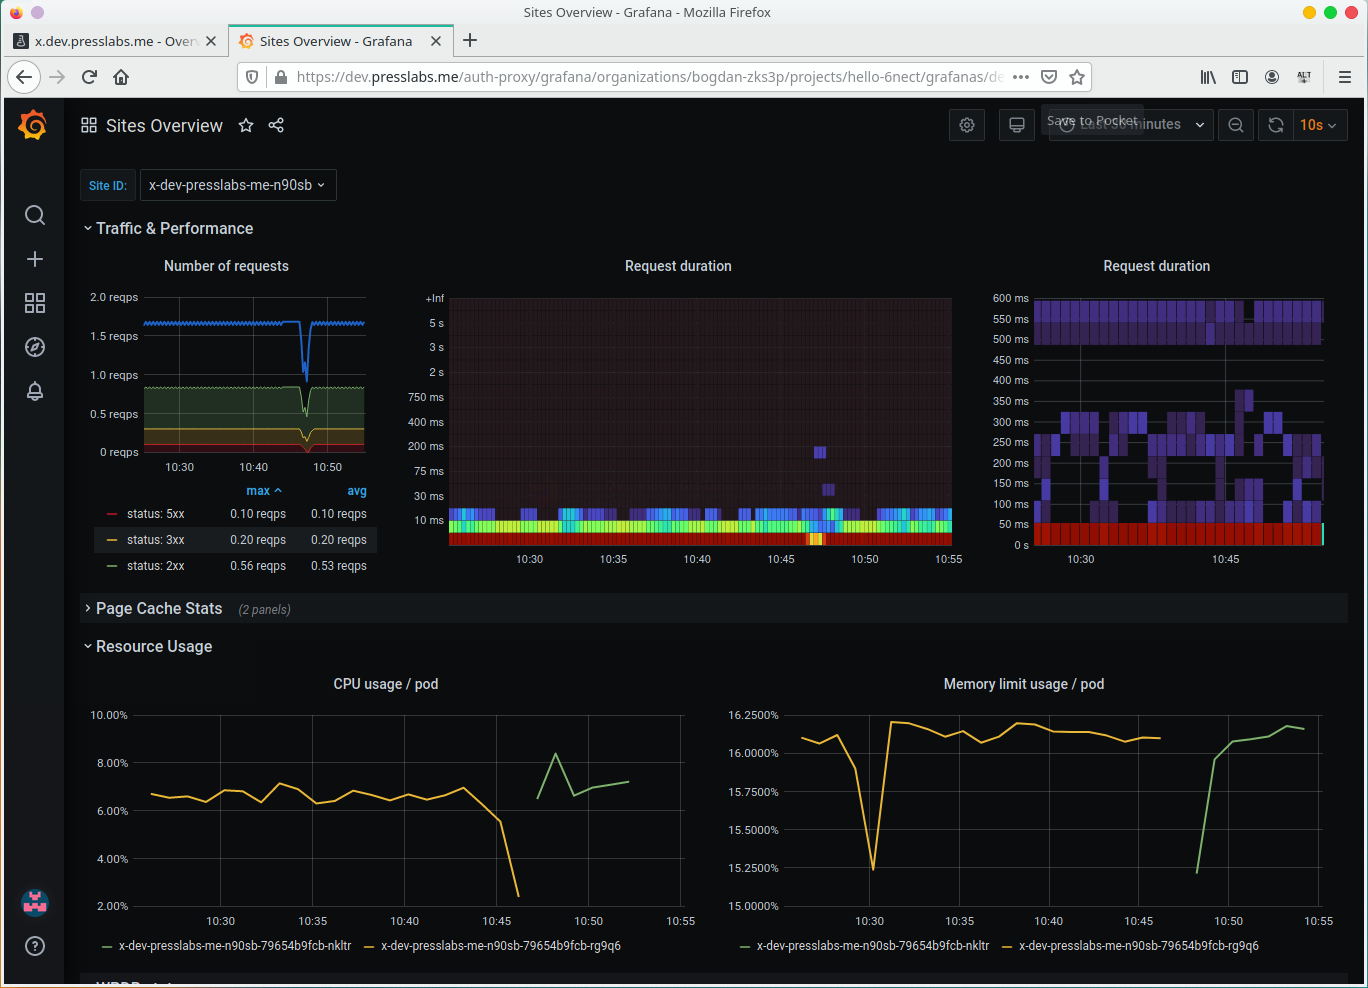Open the Alerting bell icon
Viewport: 1368px width, 988px height.
point(35,391)
